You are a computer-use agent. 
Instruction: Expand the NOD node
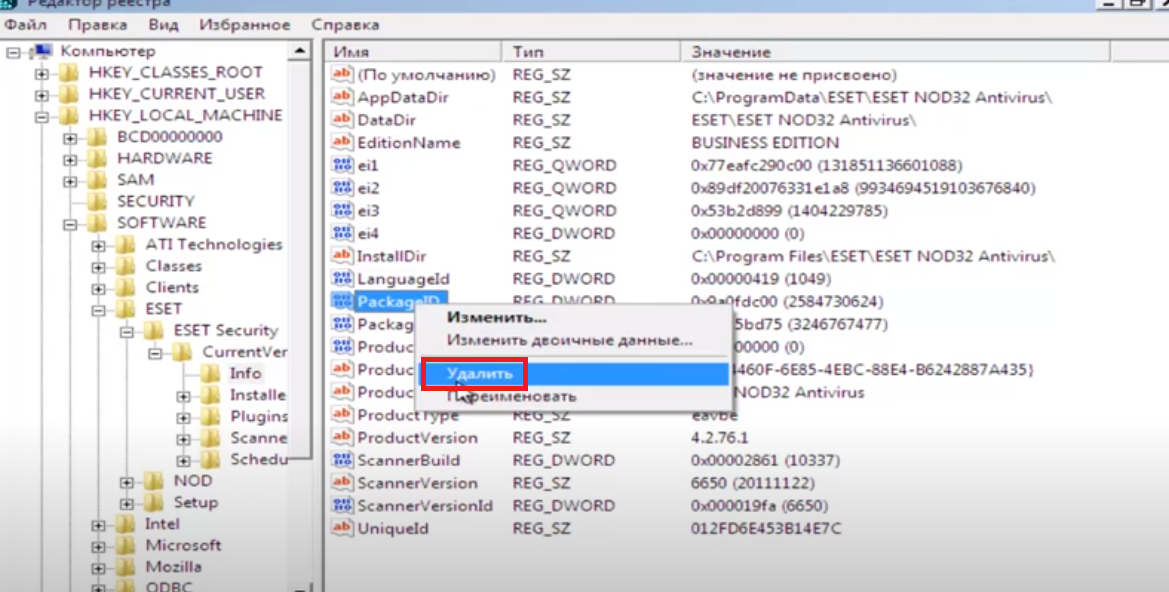pos(127,482)
